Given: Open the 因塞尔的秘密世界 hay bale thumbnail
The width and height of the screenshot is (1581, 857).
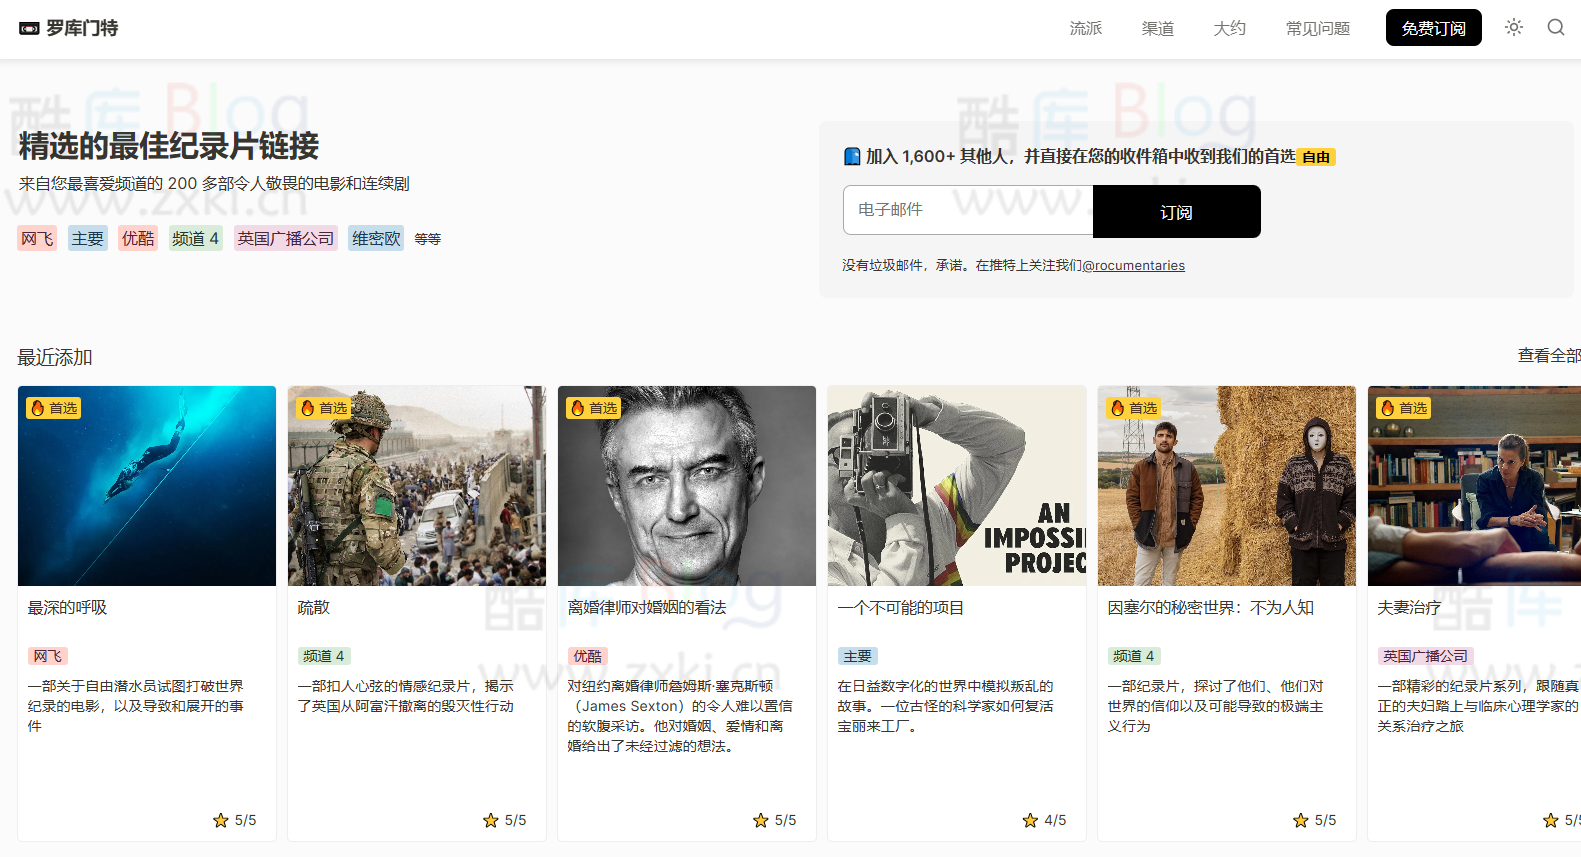Looking at the screenshot, I should [x=1227, y=486].
